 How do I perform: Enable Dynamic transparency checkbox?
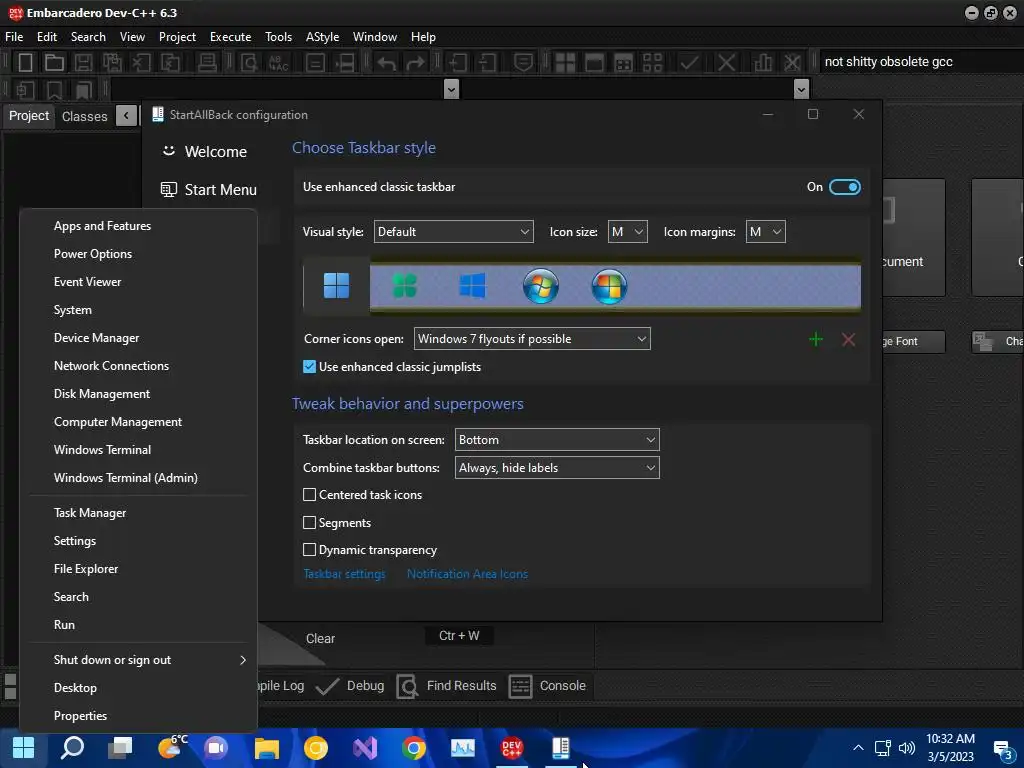pyautogui.click(x=310, y=550)
